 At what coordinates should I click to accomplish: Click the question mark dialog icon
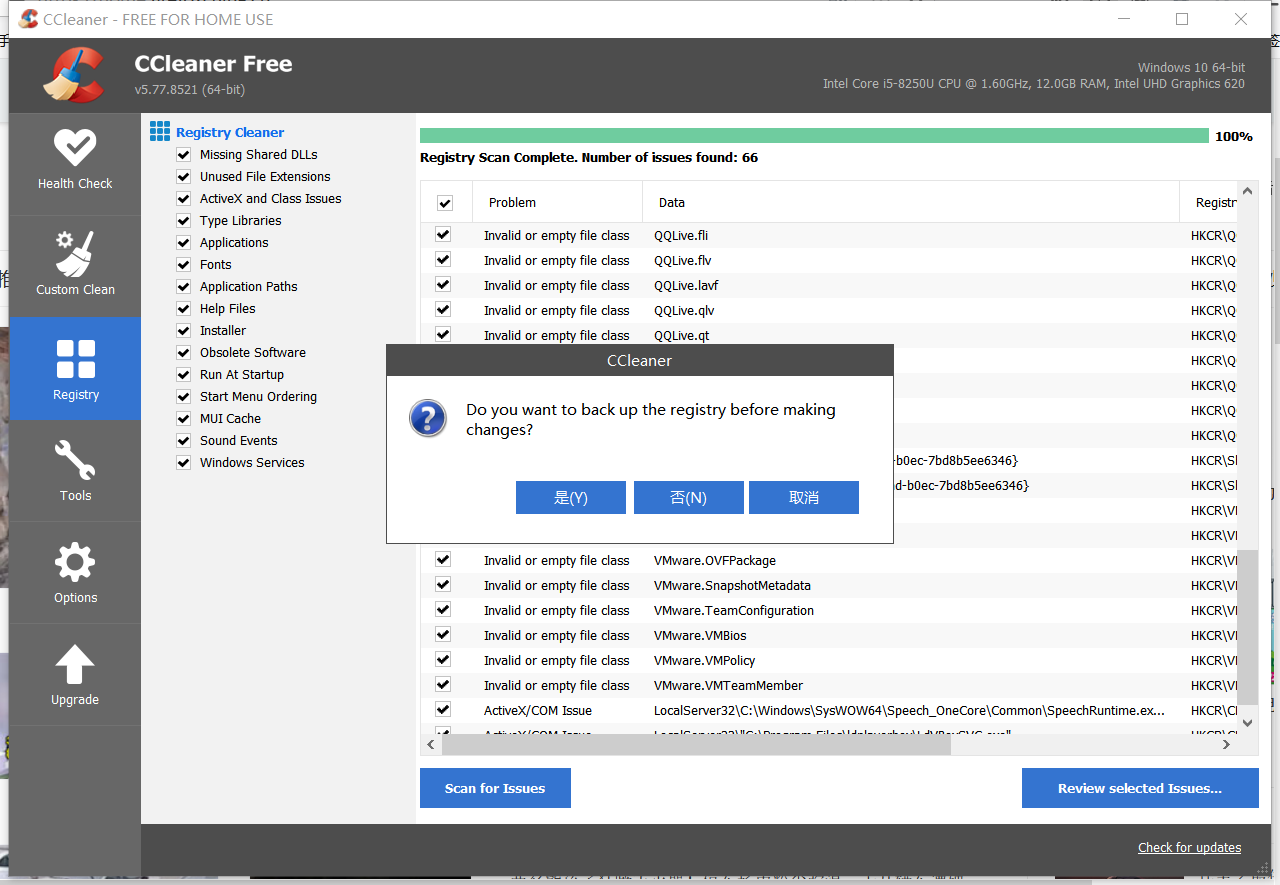(428, 418)
